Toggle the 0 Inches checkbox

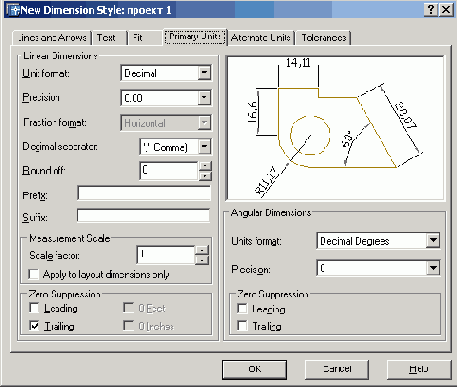tap(128, 326)
